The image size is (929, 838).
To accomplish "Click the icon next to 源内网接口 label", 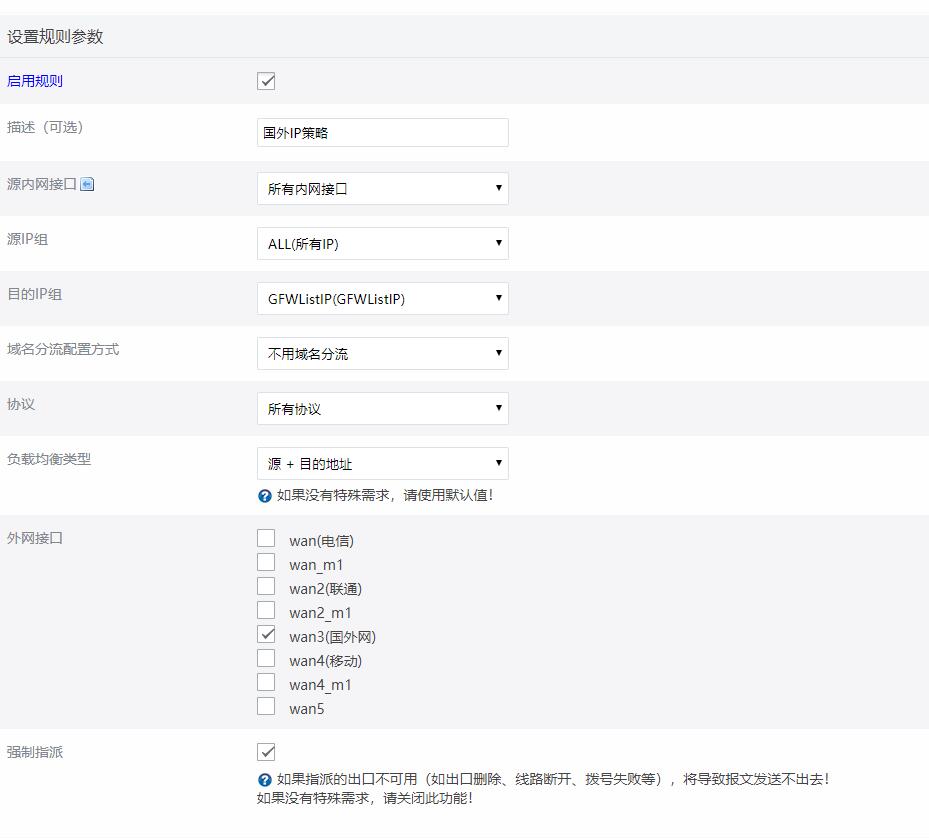I will coord(87,184).
